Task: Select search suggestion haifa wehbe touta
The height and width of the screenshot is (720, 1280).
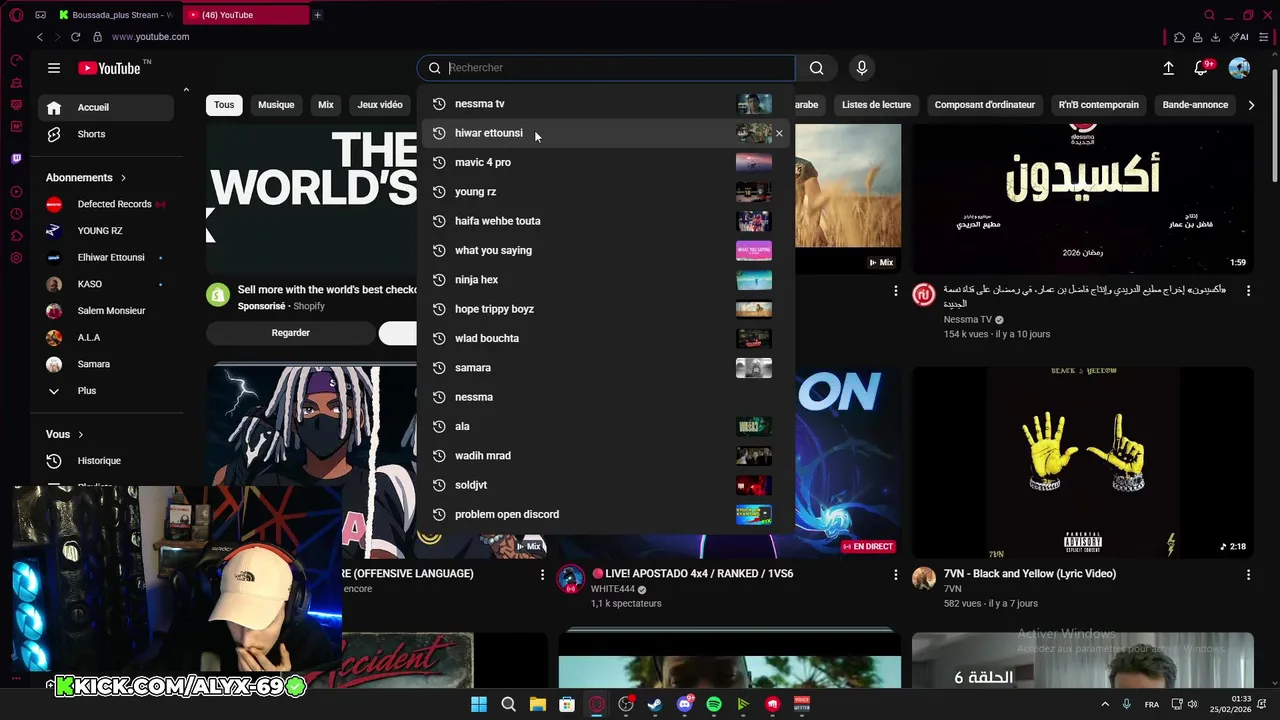Action: (606, 221)
